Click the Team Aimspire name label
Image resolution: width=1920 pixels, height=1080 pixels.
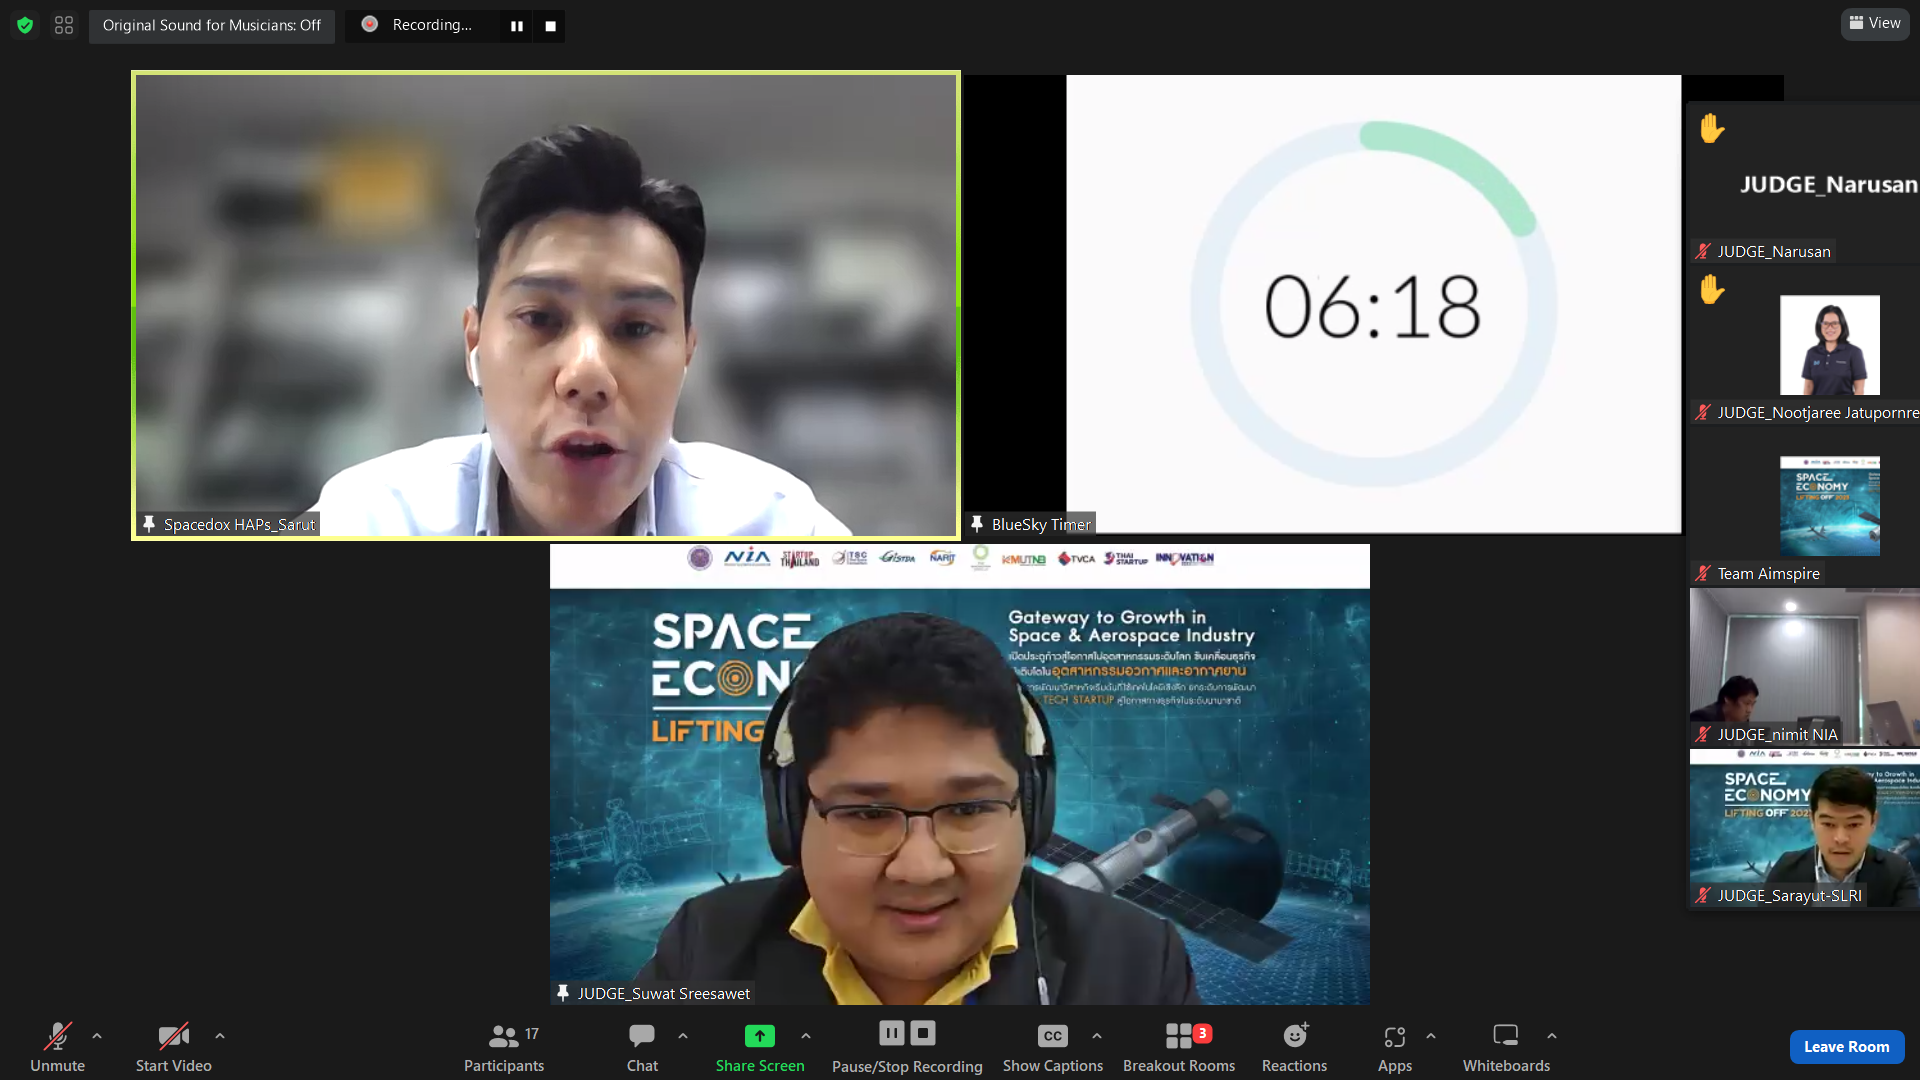point(1769,573)
